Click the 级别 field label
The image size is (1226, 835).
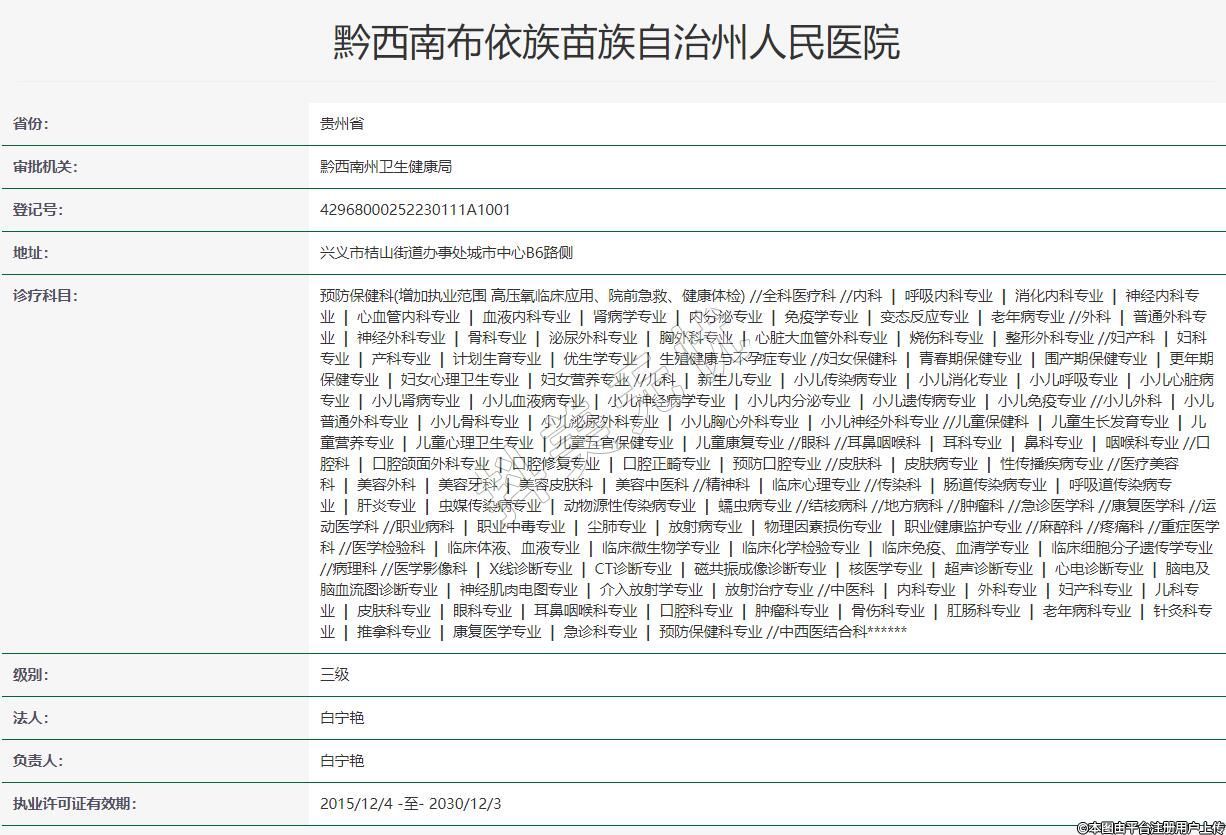[x=30, y=675]
